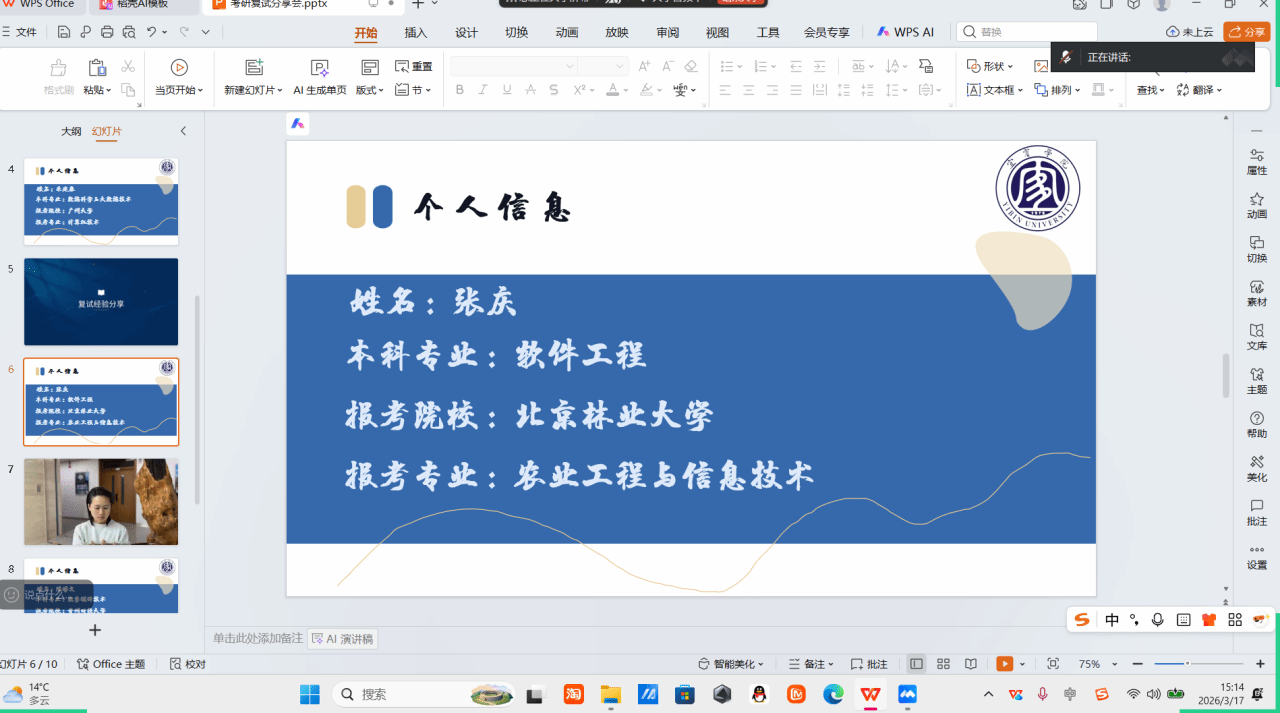Toggle normal view mode in status bar

click(x=916, y=664)
